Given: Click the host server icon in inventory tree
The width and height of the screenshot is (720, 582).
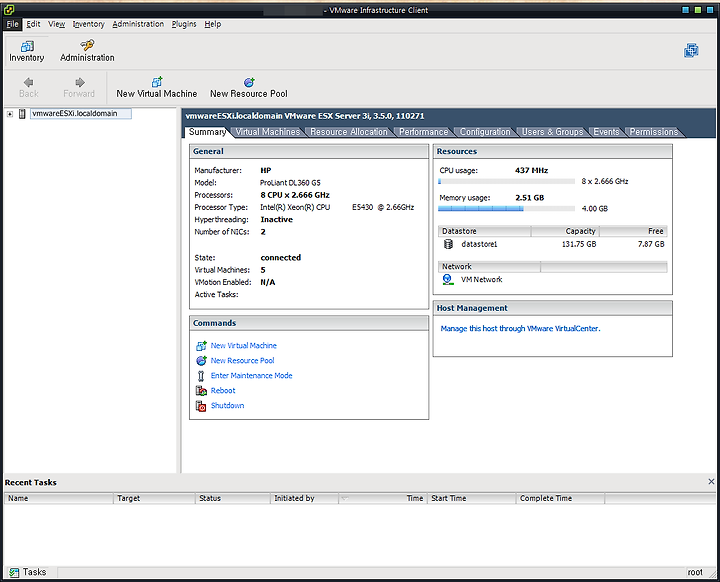Looking at the screenshot, I should (22, 113).
